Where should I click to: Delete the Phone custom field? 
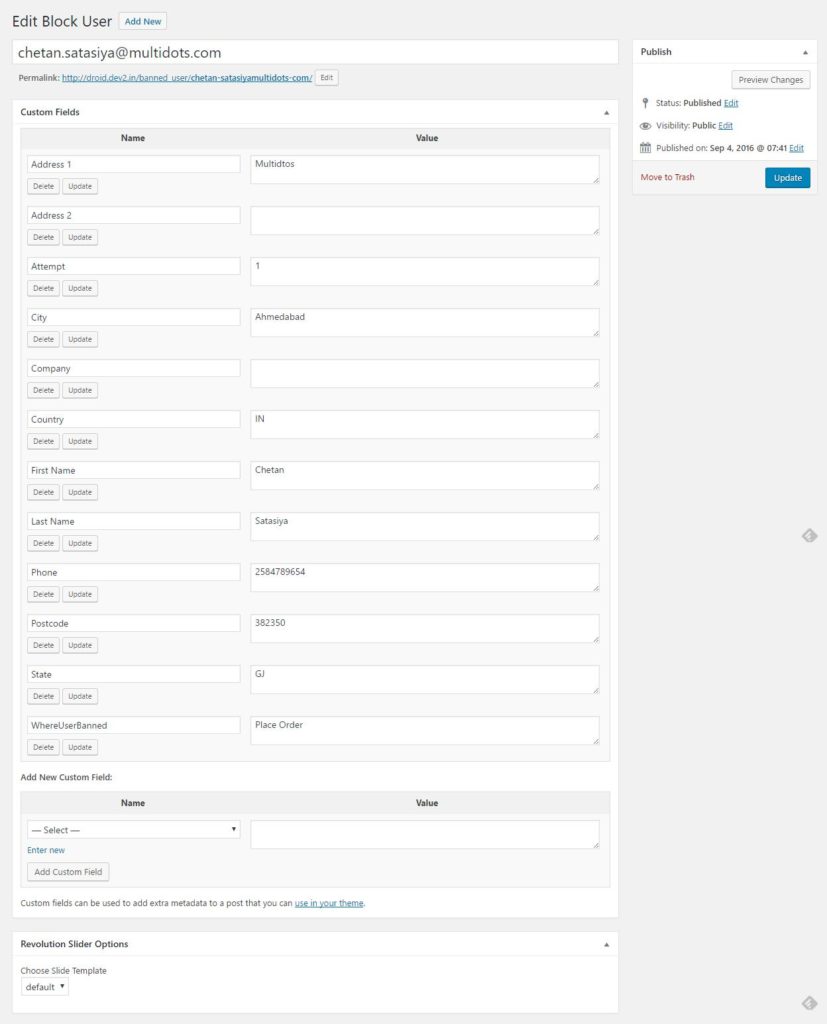tap(43, 594)
